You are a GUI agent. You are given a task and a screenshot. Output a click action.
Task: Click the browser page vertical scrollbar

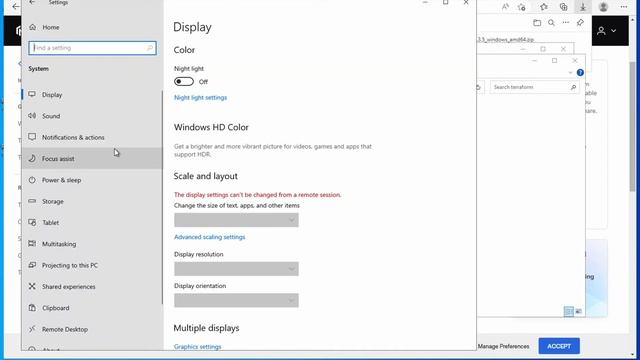pyautogui.click(x=633, y=127)
